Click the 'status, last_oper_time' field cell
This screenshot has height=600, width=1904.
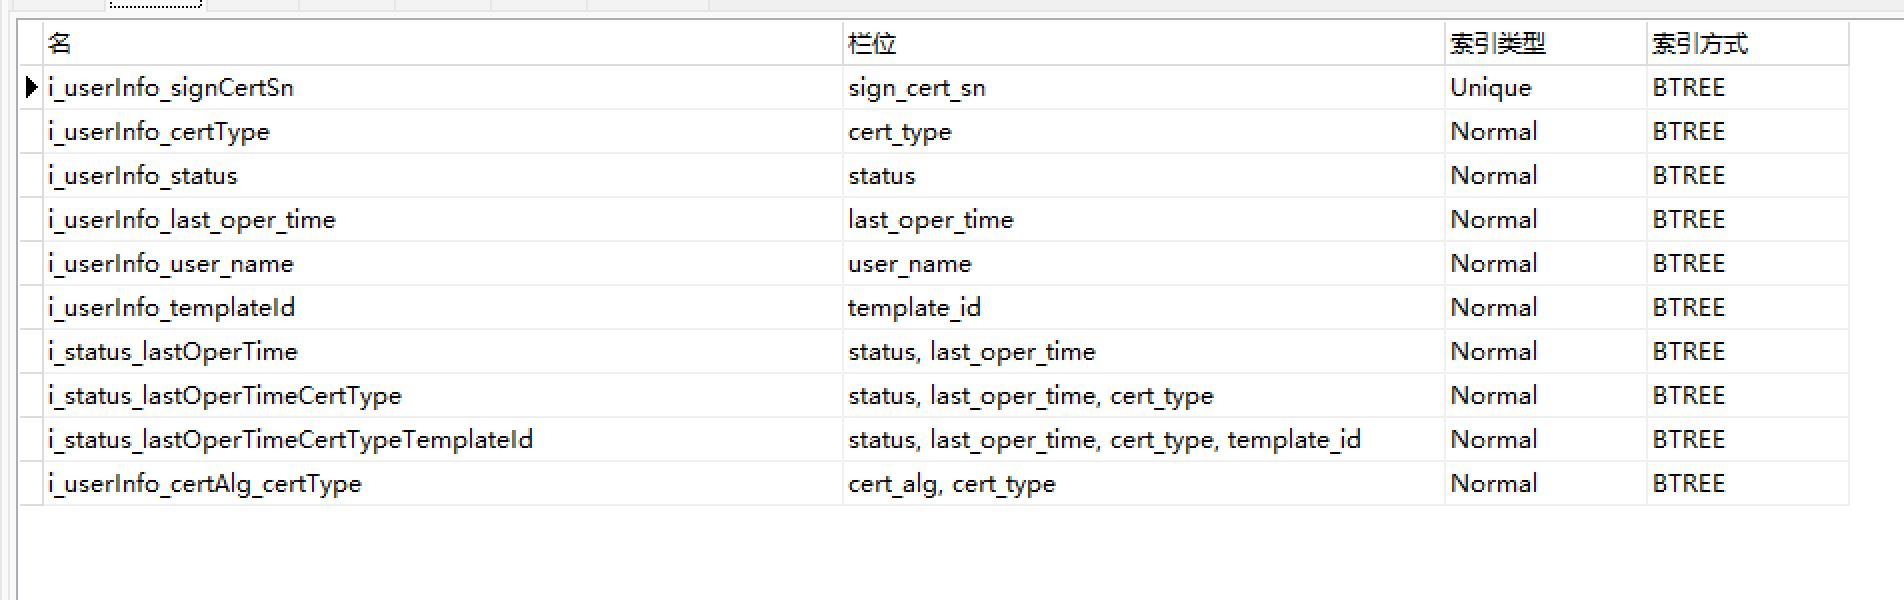(1143, 352)
